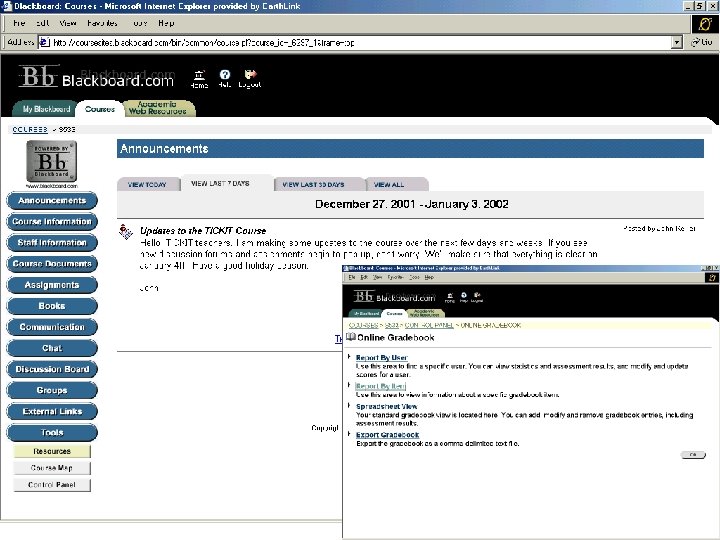Viewport: 720px width, 540px height.
Task: Click the Logout icon in main window
Action: (250, 78)
